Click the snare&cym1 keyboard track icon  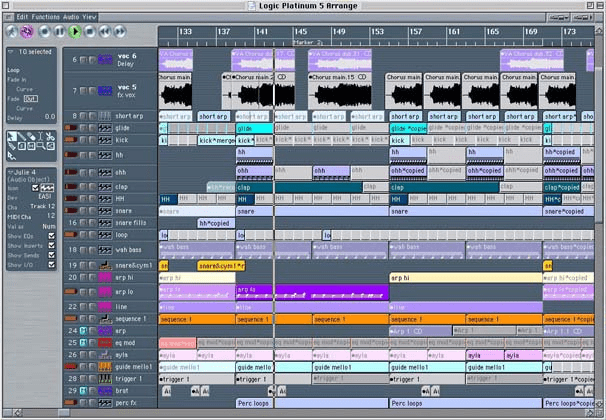(x=105, y=265)
